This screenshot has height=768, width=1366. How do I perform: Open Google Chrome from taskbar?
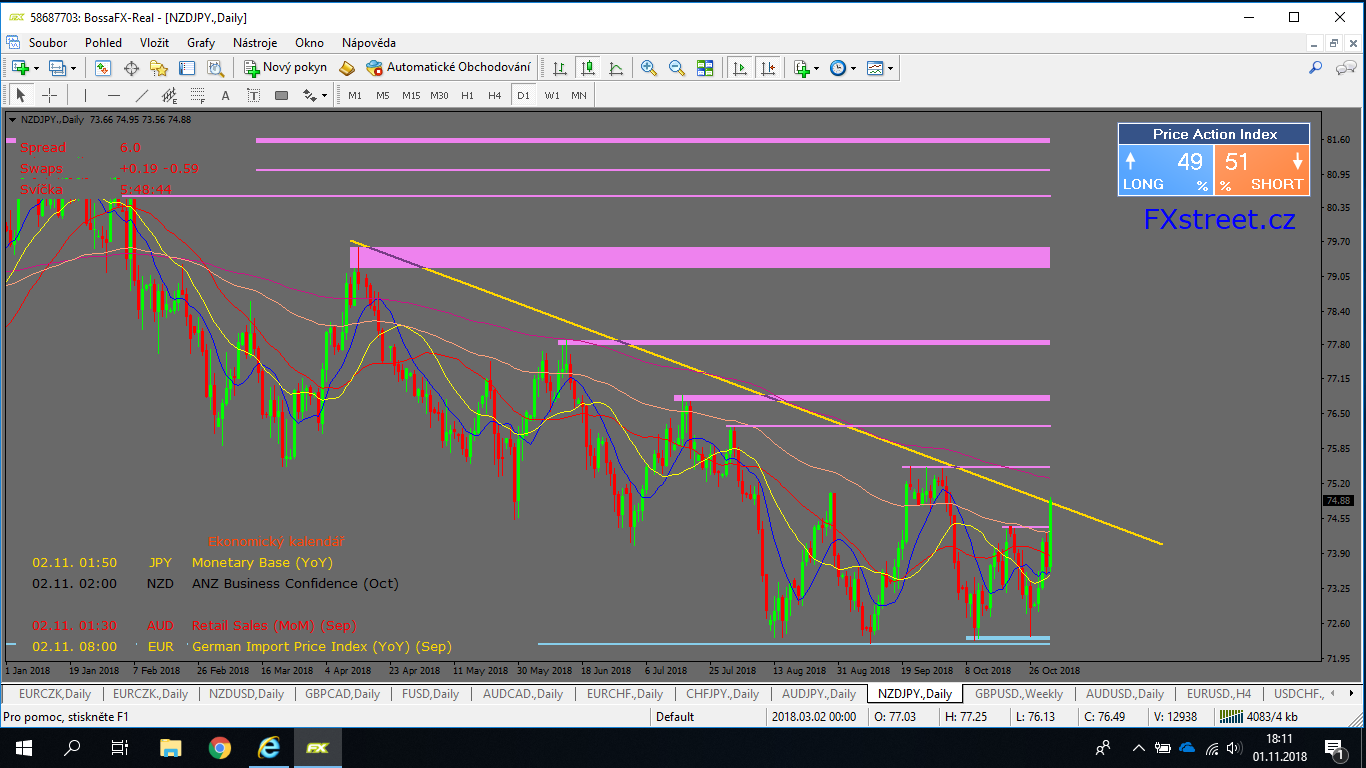coord(219,747)
